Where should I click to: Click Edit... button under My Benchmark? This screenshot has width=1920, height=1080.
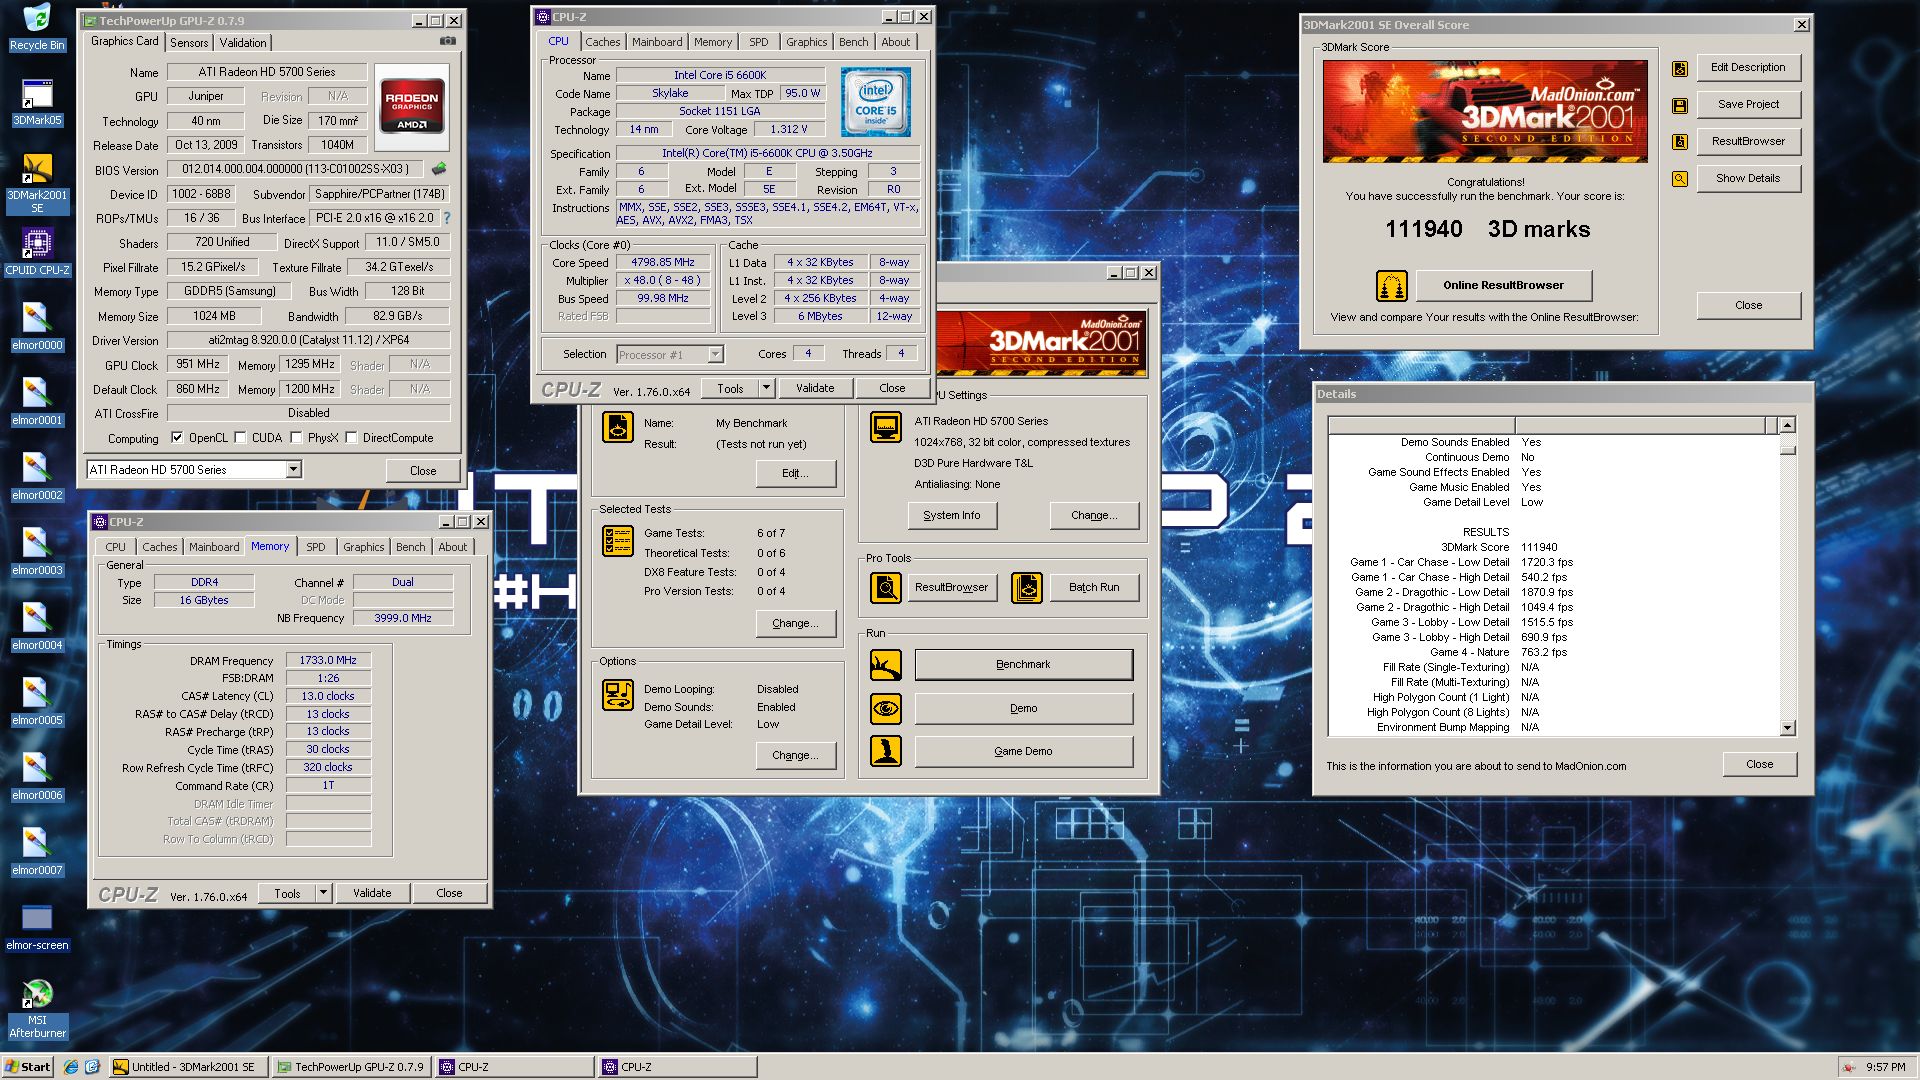(796, 473)
